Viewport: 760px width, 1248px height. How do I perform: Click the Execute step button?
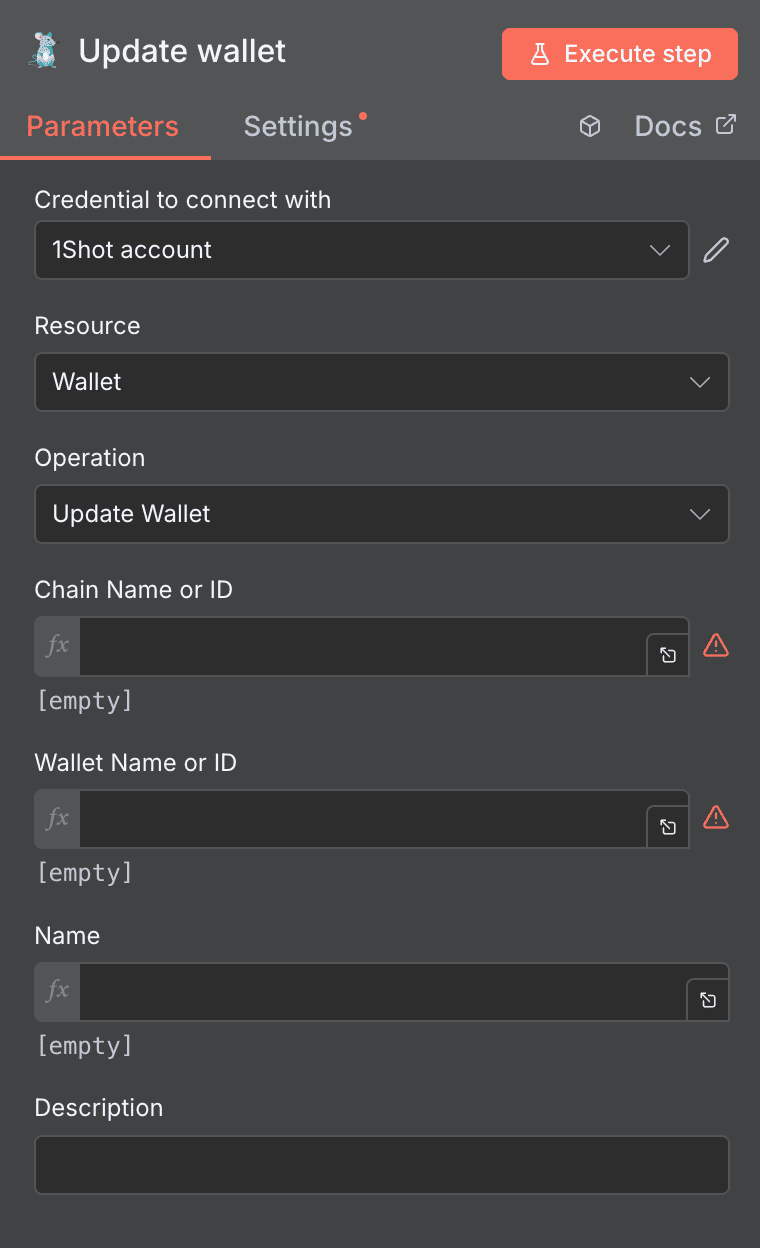click(619, 53)
